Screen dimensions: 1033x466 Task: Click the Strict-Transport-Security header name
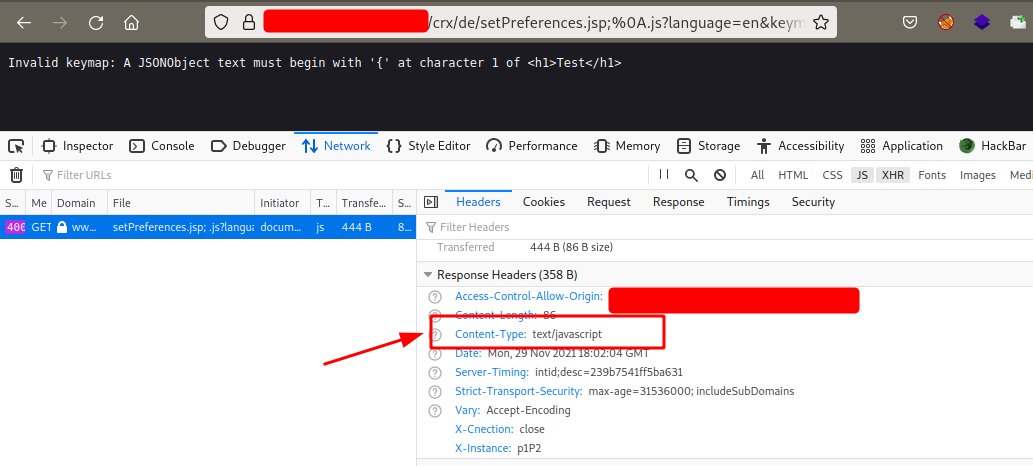point(518,392)
